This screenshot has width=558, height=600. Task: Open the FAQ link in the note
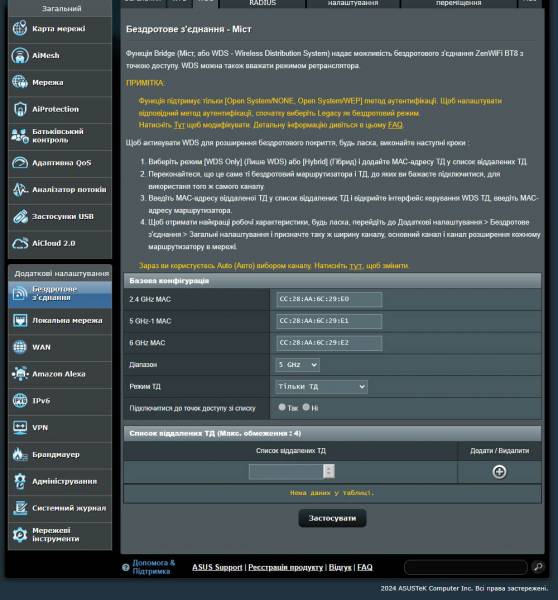[x=395, y=125]
